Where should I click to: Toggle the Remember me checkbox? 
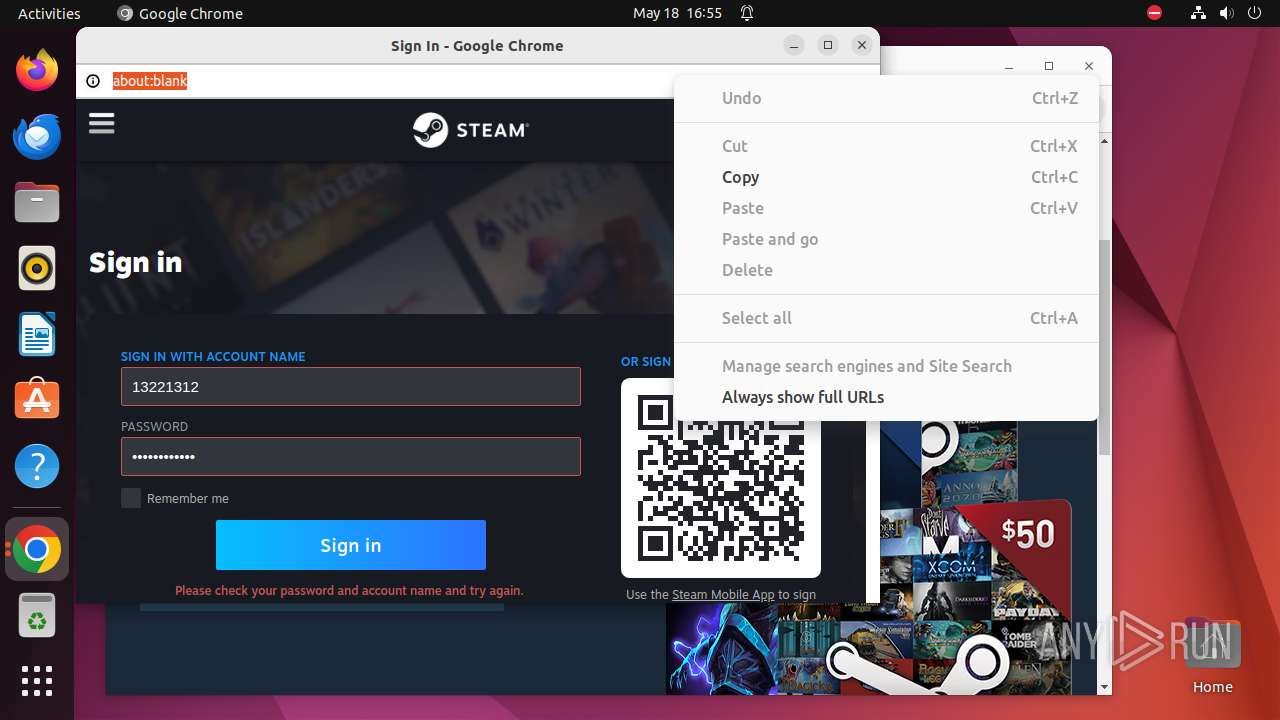[x=131, y=498]
